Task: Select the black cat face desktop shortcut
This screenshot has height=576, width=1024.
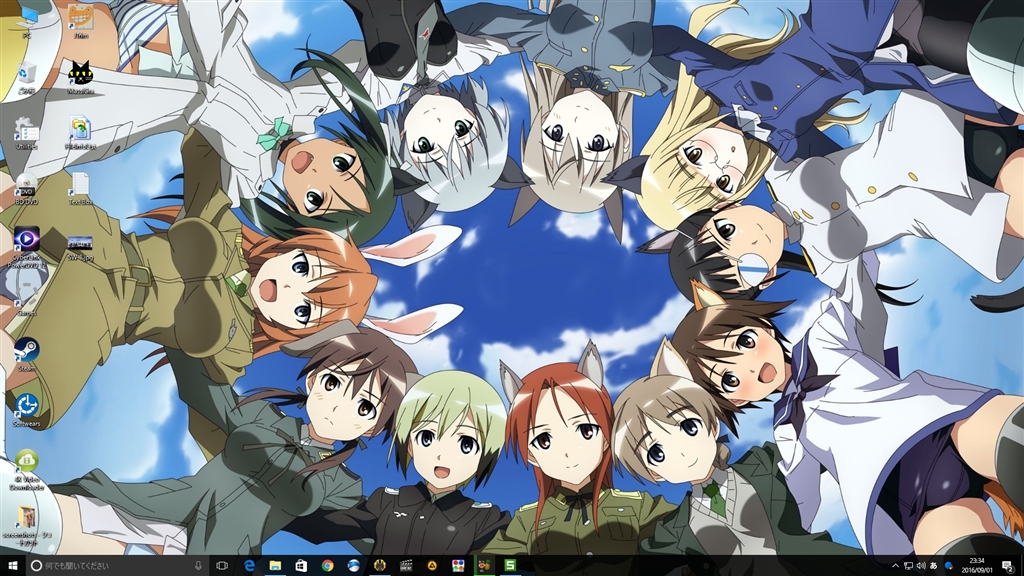Action: [x=80, y=76]
